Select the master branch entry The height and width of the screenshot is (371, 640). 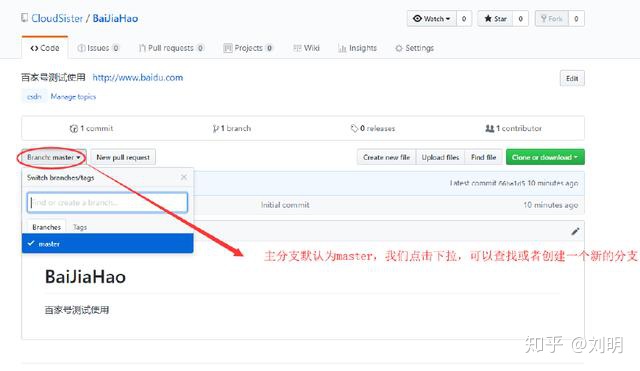pos(107,243)
